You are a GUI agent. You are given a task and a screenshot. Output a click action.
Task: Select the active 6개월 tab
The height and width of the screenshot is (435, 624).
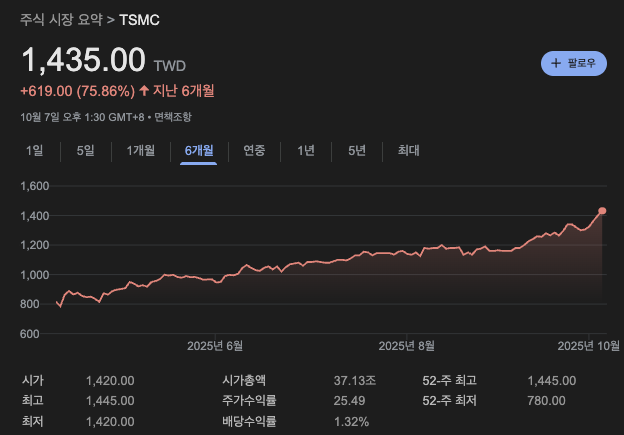(198, 151)
